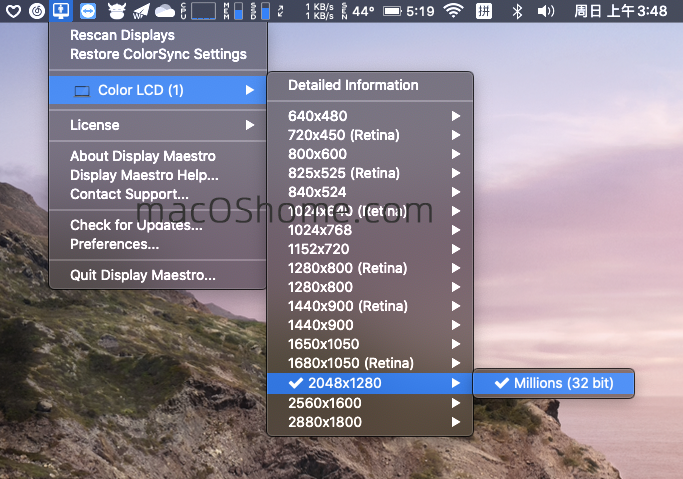Click the heart icon in menu bar
Screen dimensions: 683x479
[x=13, y=11]
